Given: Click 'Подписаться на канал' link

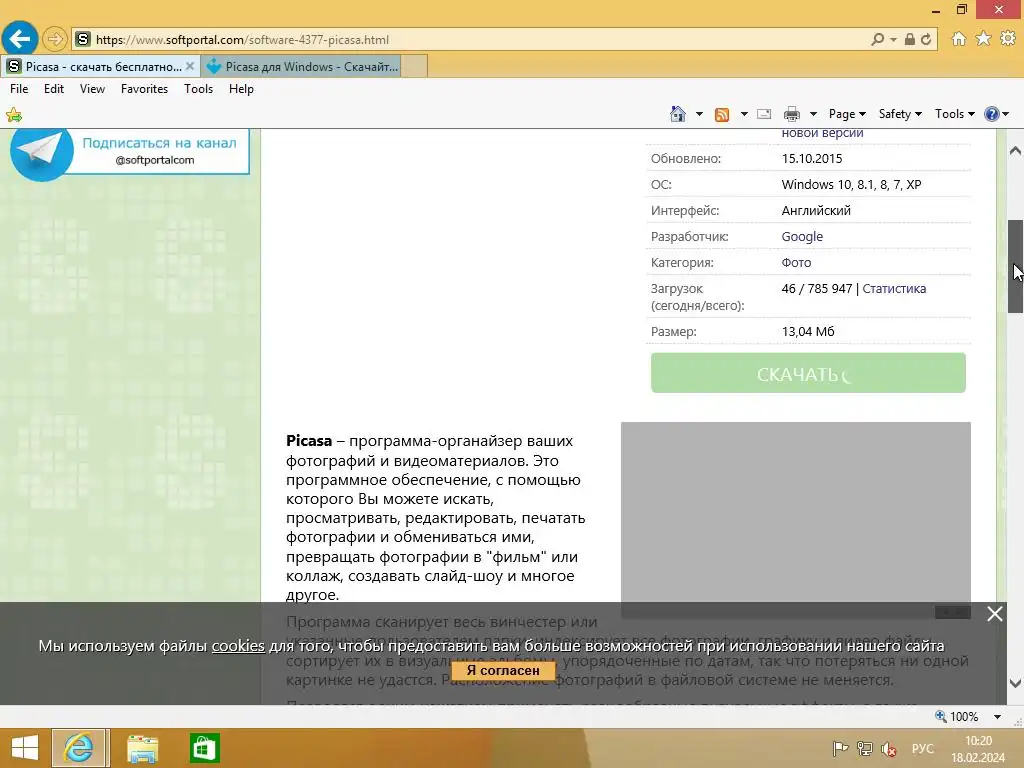Looking at the screenshot, I should pos(159,143).
